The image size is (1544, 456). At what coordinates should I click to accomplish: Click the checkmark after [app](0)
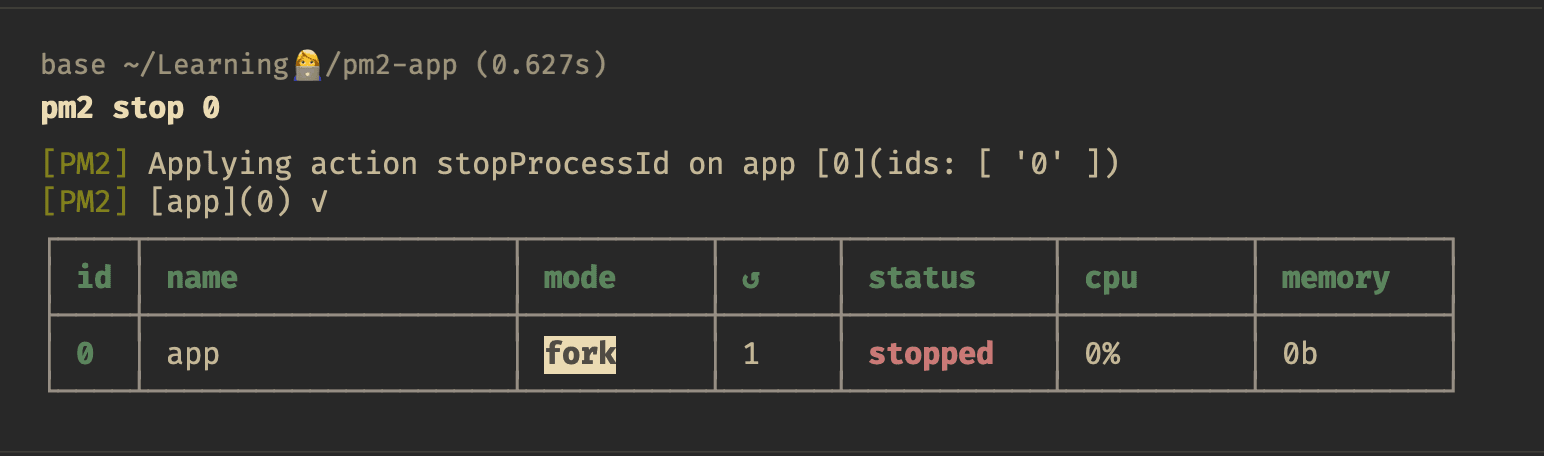pos(318,203)
